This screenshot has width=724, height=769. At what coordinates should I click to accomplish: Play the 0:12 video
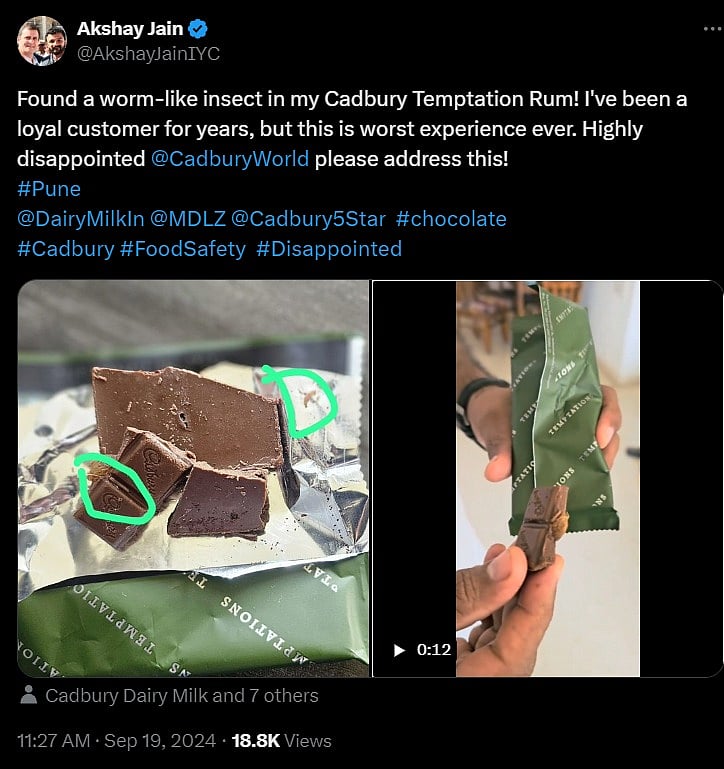pyautogui.click(x=400, y=650)
